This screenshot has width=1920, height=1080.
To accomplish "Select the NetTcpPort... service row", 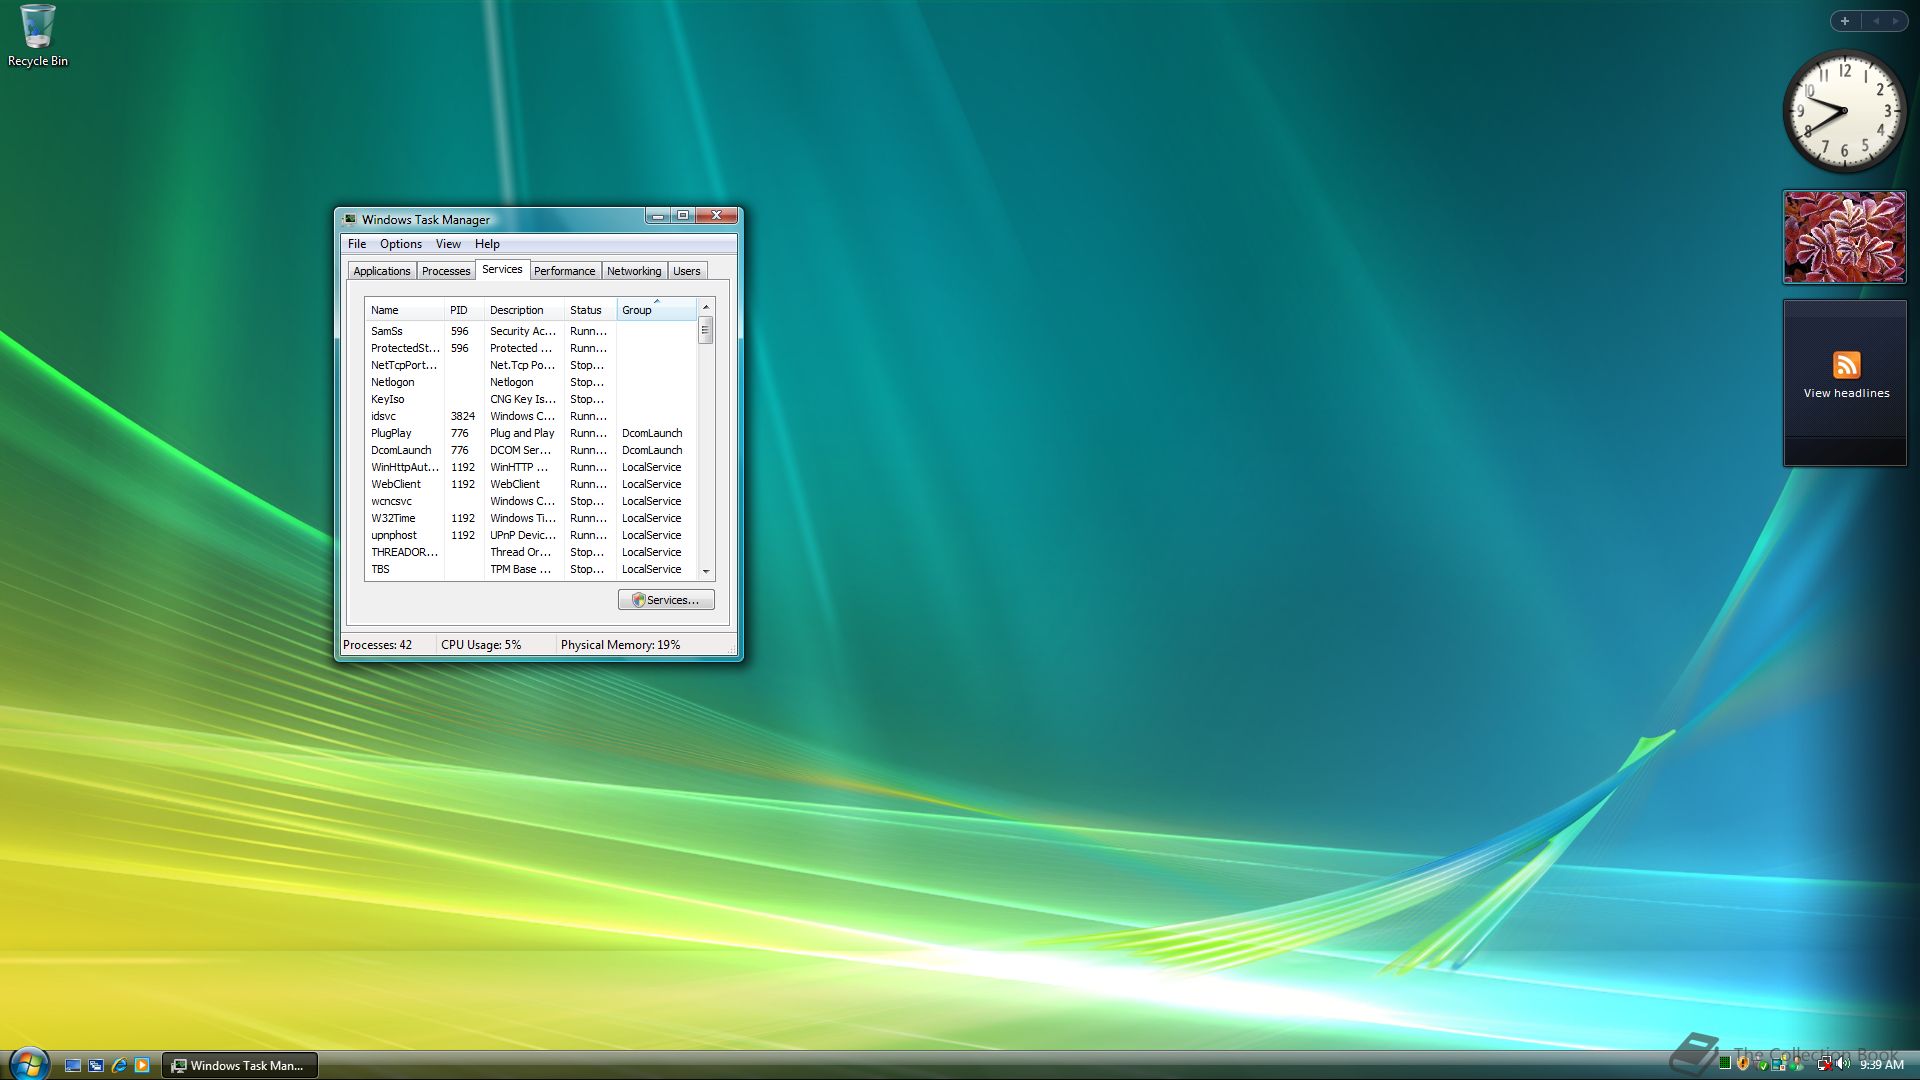I will tap(530, 365).
